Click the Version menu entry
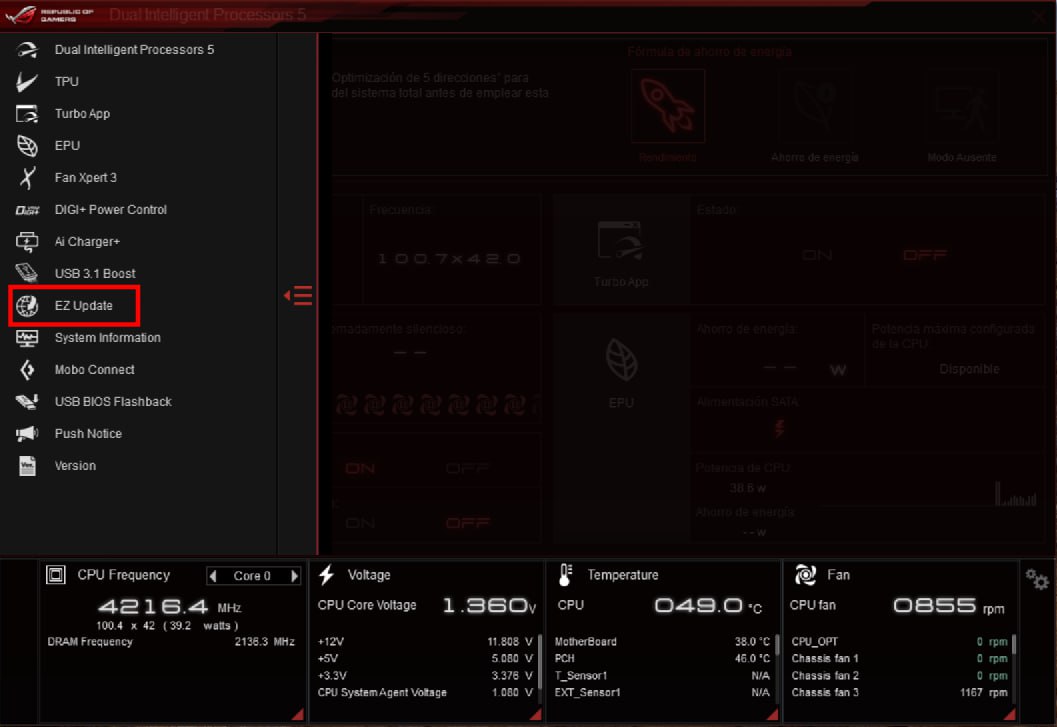1057x727 pixels. [x=75, y=466]
